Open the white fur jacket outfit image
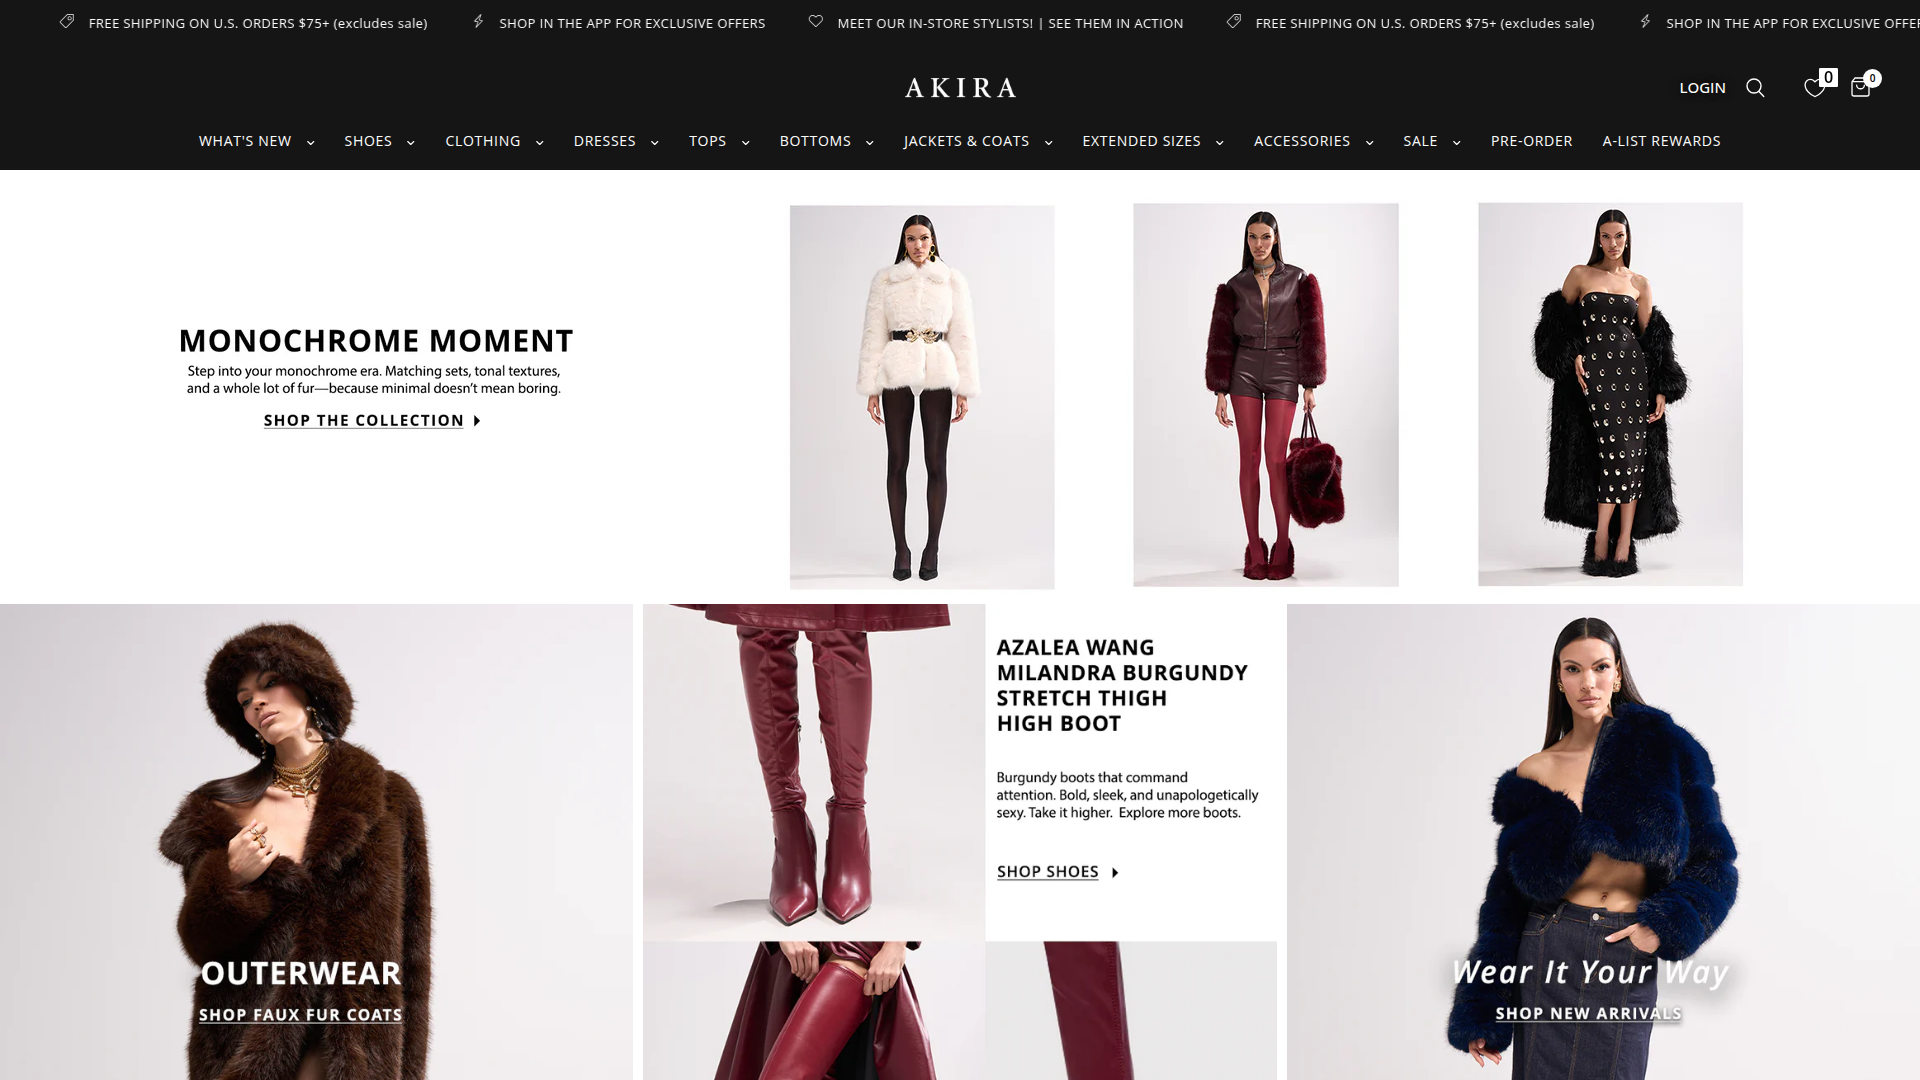This screenshot has height=1080, width=1920. 922,397
